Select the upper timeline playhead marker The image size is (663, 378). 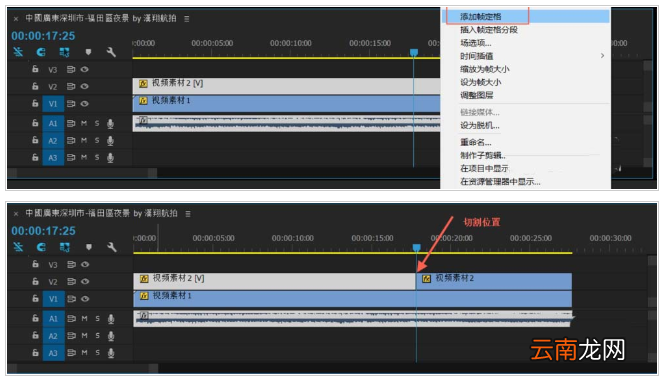click(414, 52)
